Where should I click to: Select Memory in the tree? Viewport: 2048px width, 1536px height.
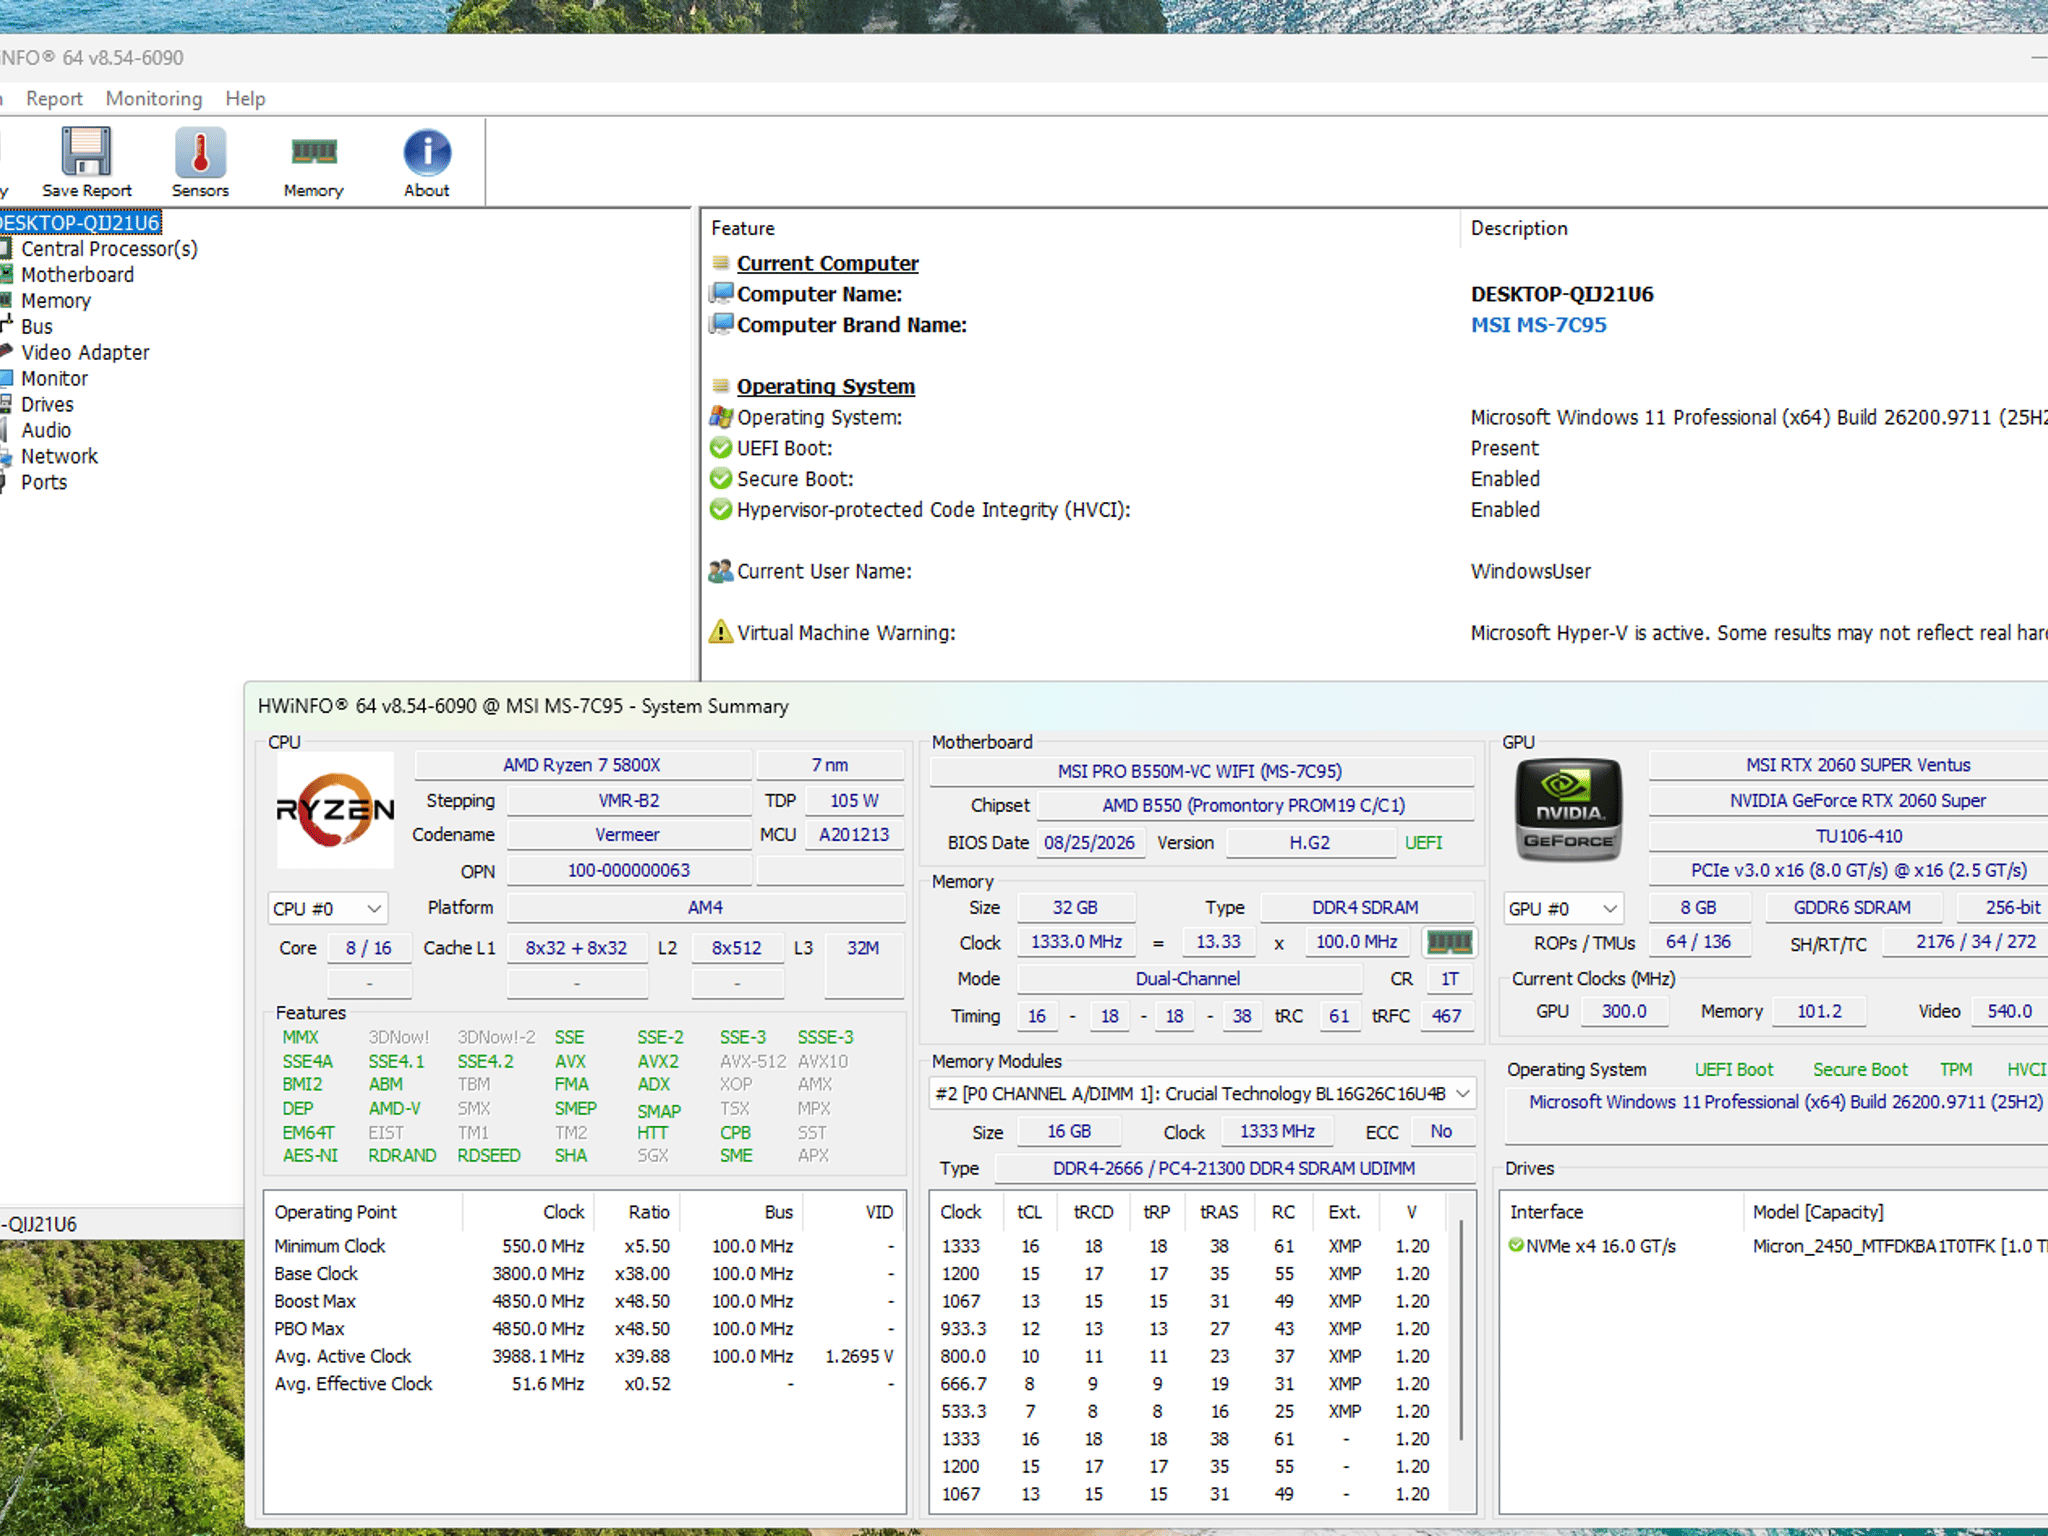tap(55, 301)
